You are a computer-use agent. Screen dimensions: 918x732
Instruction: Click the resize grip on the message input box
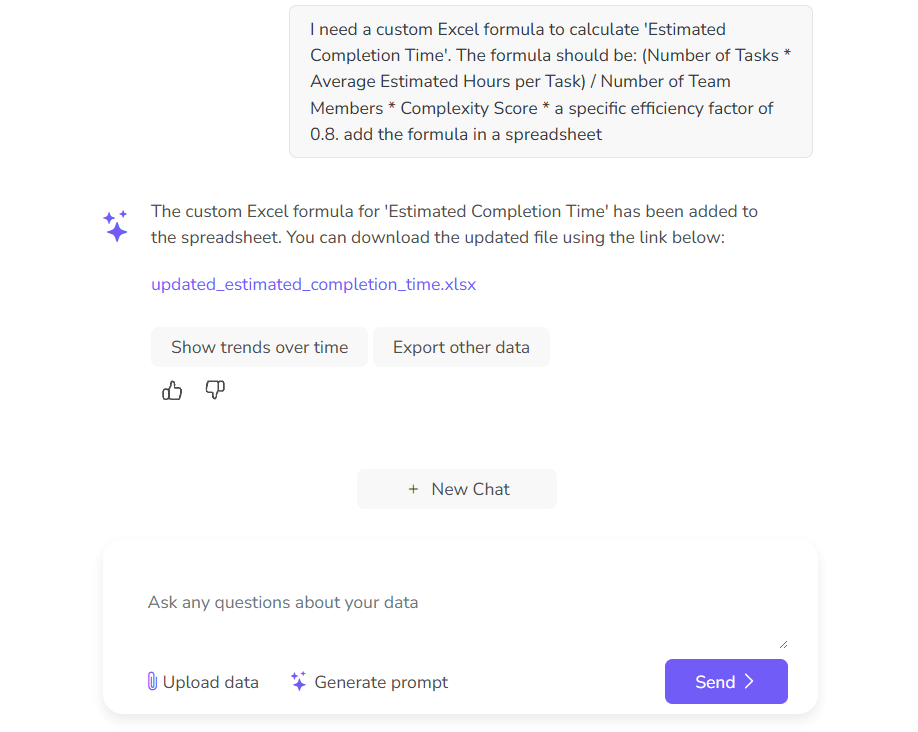(783, 642)
